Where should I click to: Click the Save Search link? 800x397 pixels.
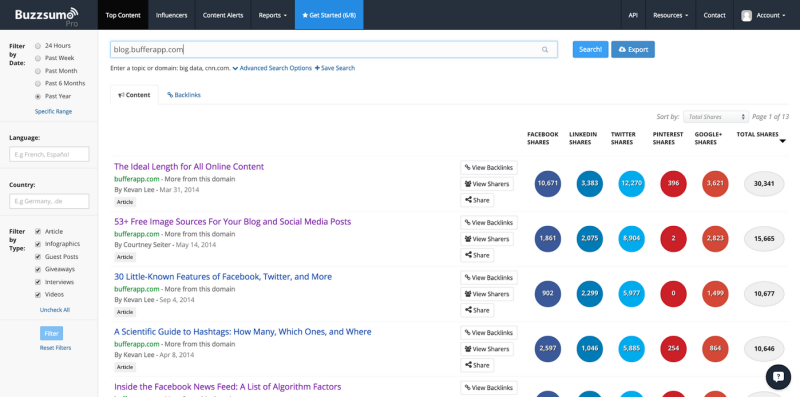pyautogui.click(x=335, y=68)
